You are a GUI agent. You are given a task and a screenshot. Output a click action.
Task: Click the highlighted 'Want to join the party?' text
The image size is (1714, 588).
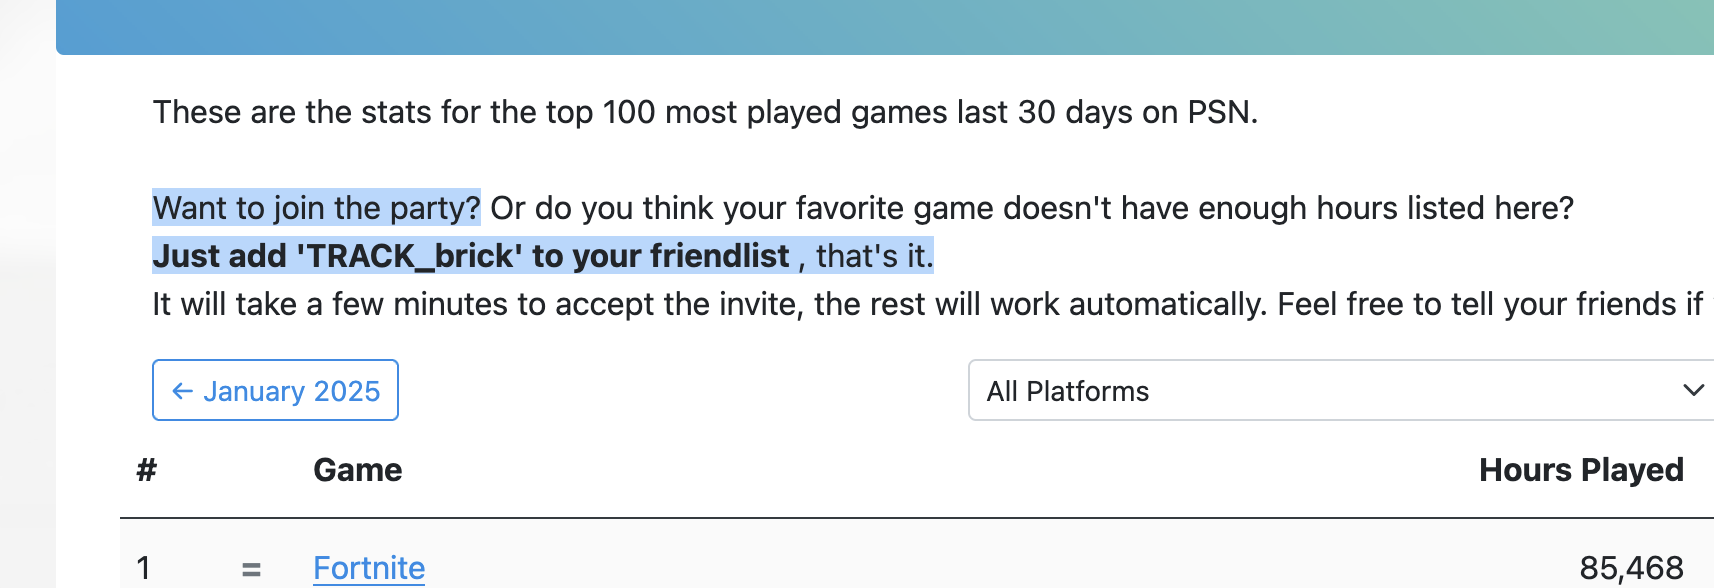click(316, 208)
